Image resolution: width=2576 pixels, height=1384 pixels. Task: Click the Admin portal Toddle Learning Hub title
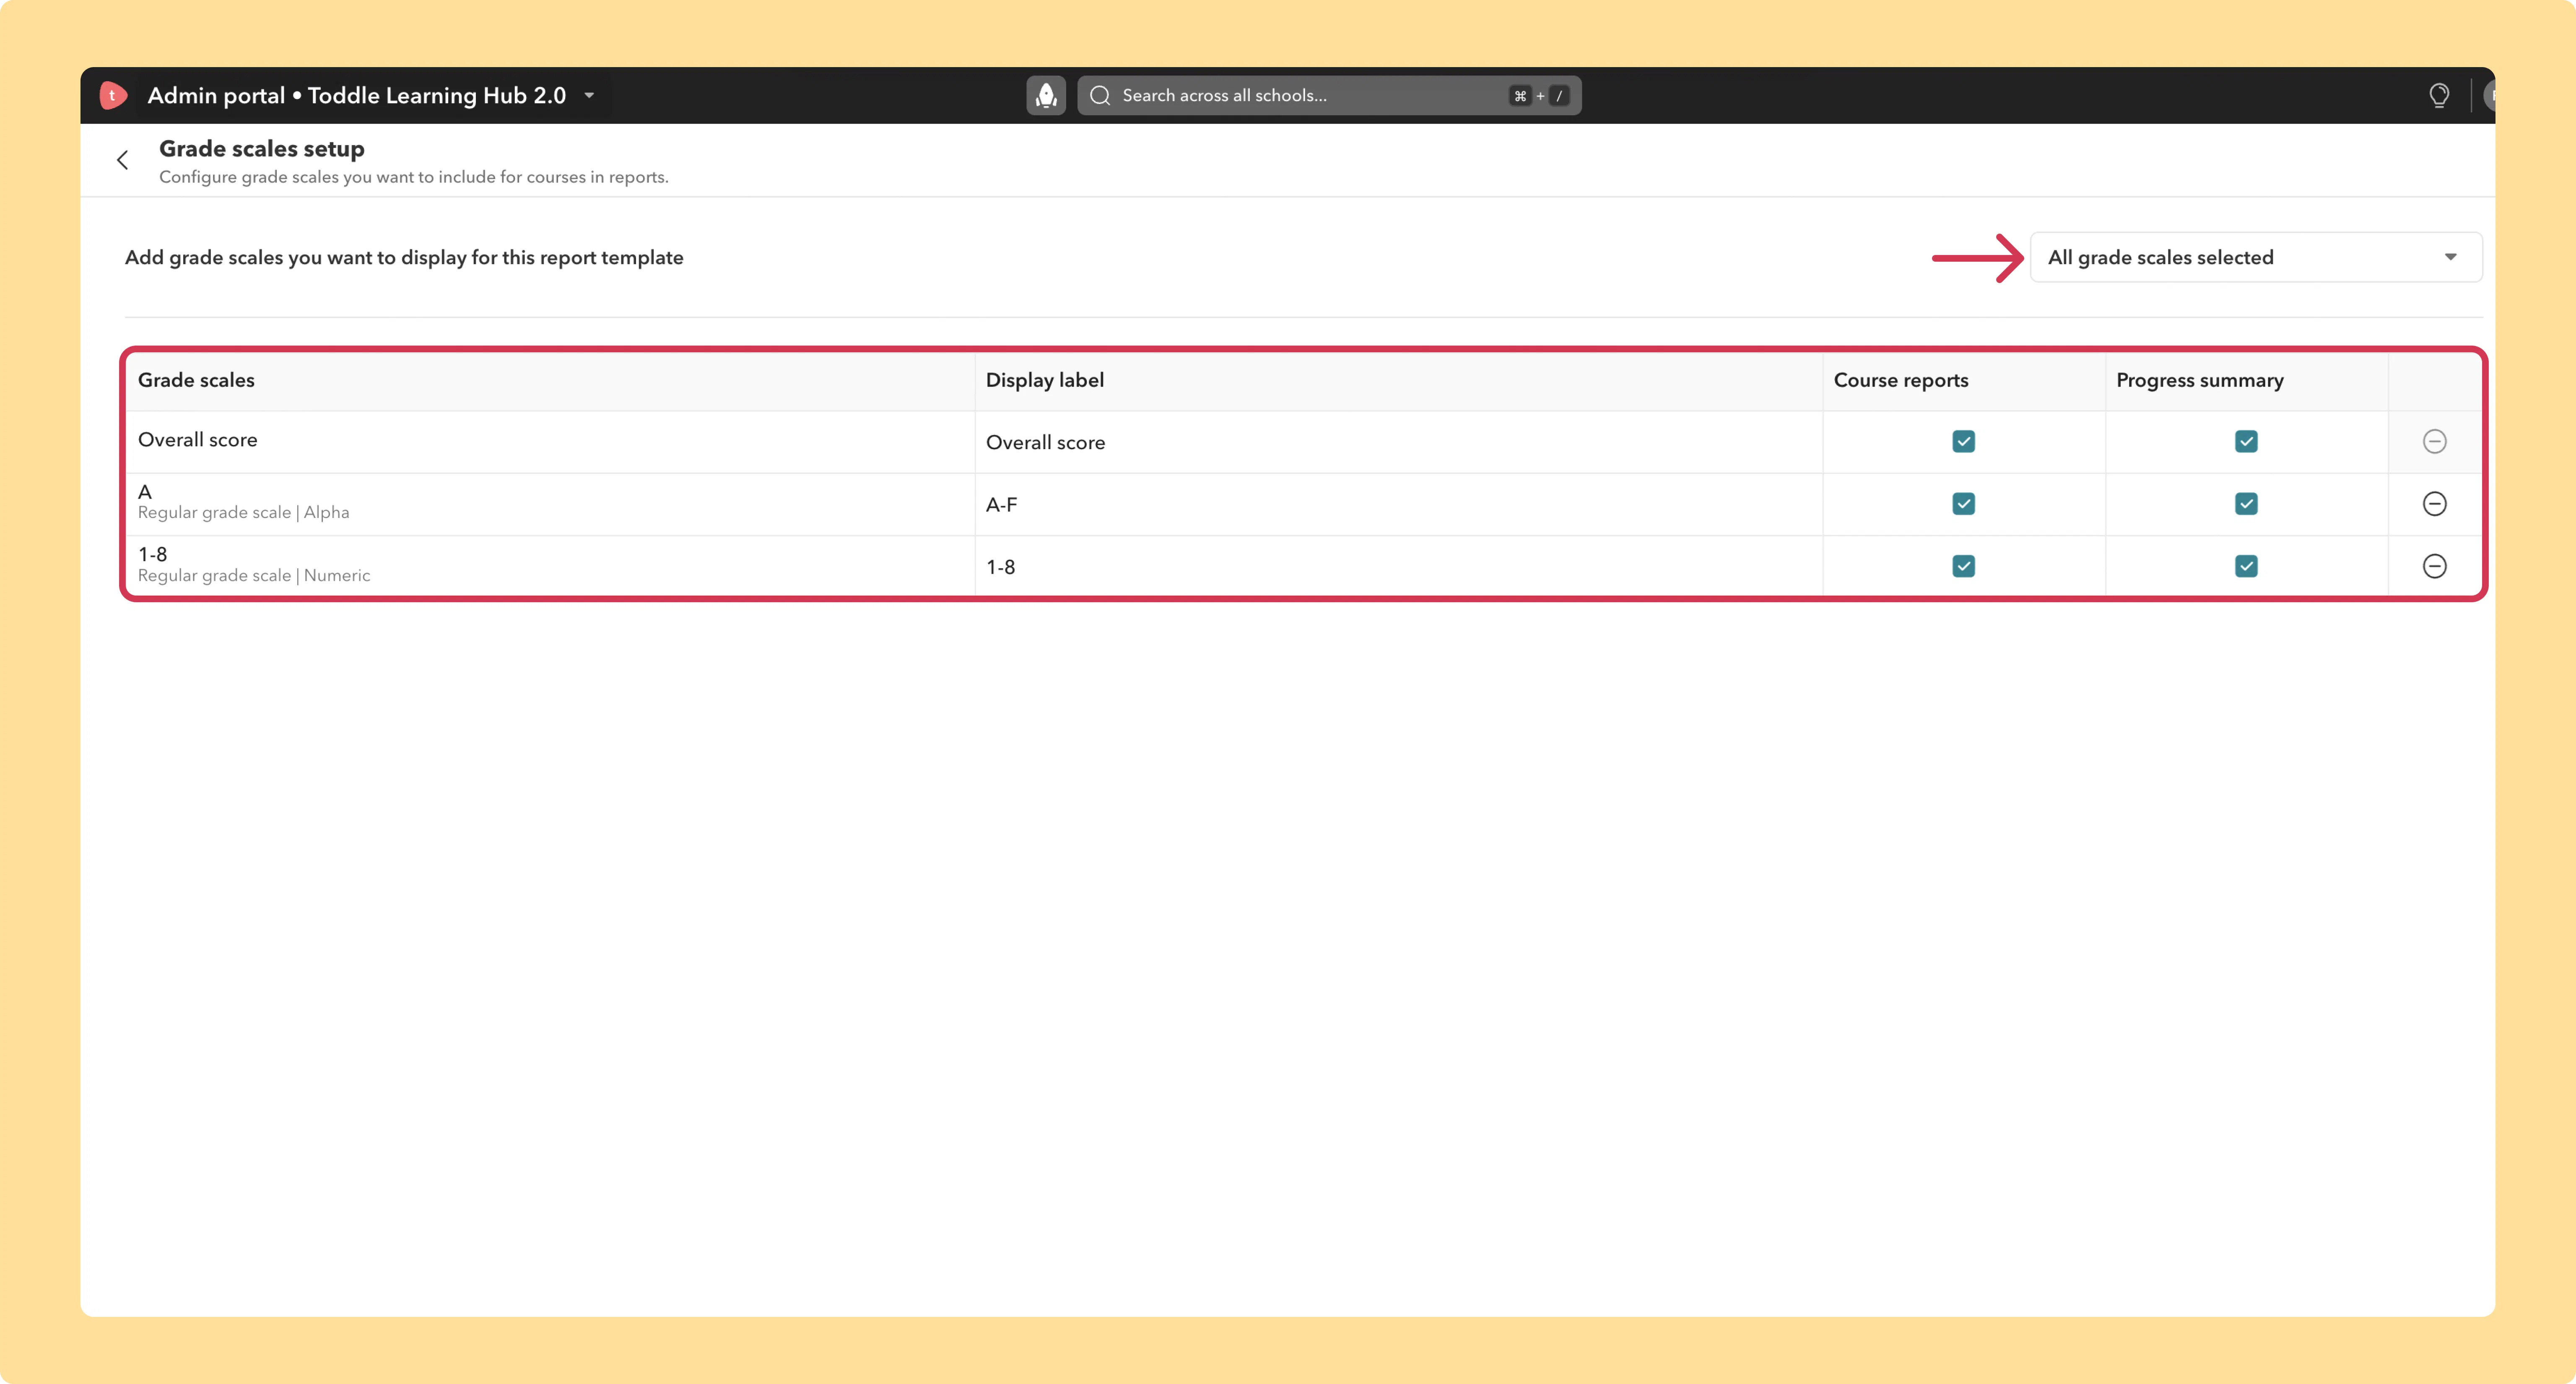click(357, 95)
